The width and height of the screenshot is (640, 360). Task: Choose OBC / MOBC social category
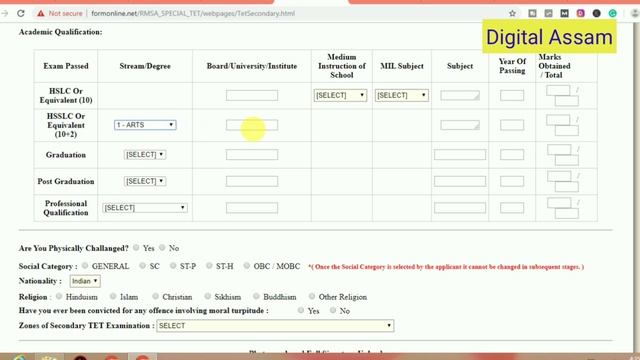coord(247,265)
